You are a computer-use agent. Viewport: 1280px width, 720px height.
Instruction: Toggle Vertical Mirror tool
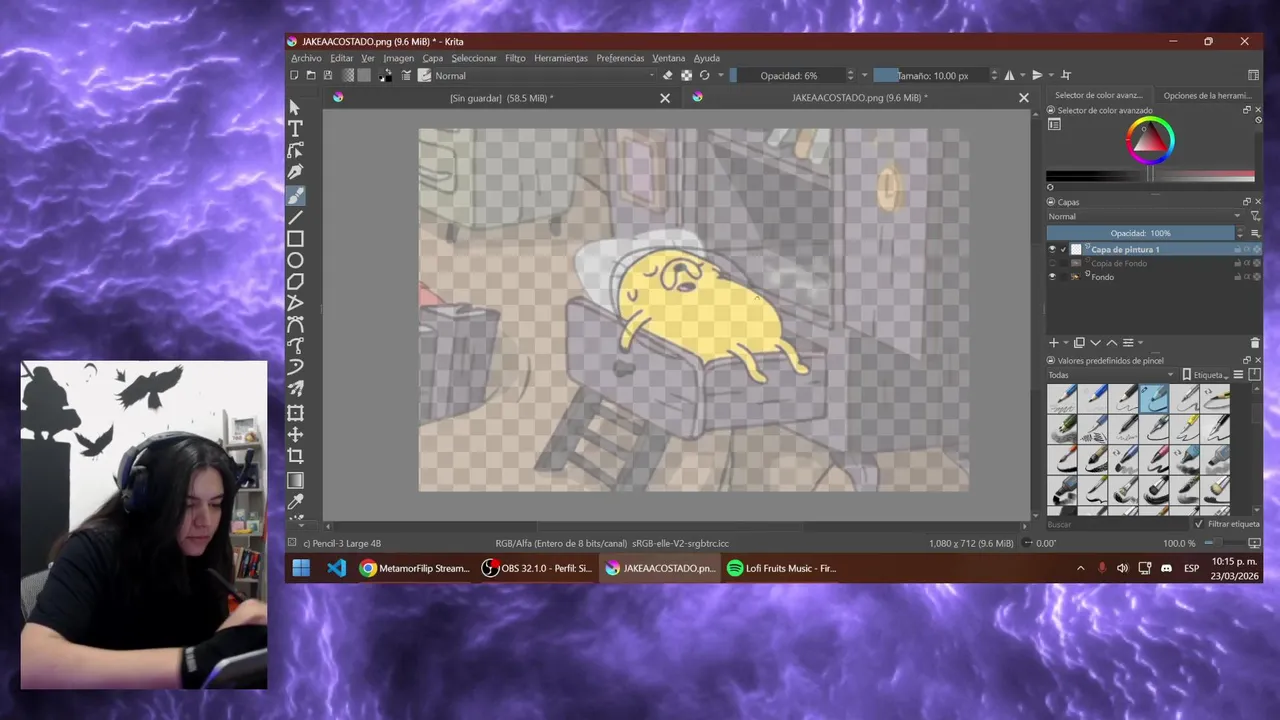pyautogui.click(x=1037, y=75)
